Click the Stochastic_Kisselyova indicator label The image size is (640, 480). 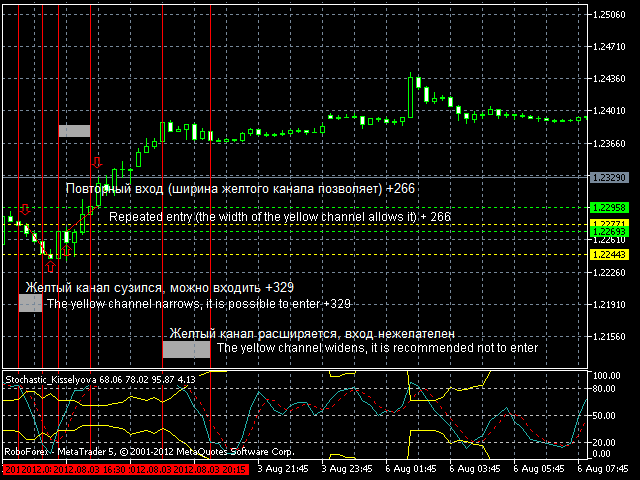[x=100, y=380]
